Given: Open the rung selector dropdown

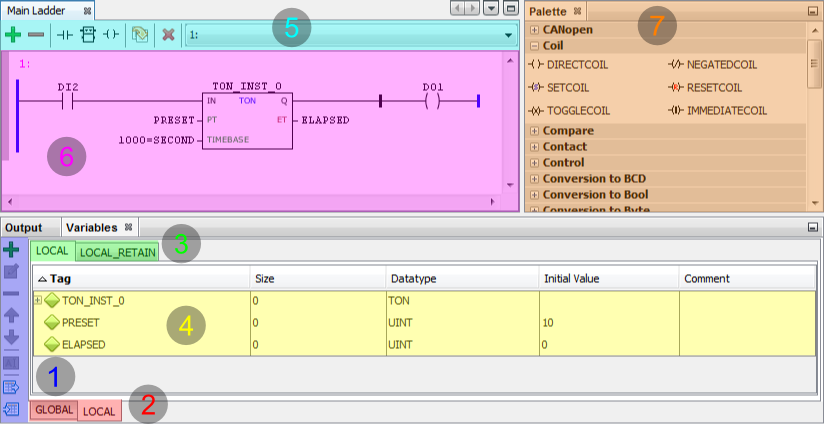Looking at the screenshot, I should [x=509, y=34].
